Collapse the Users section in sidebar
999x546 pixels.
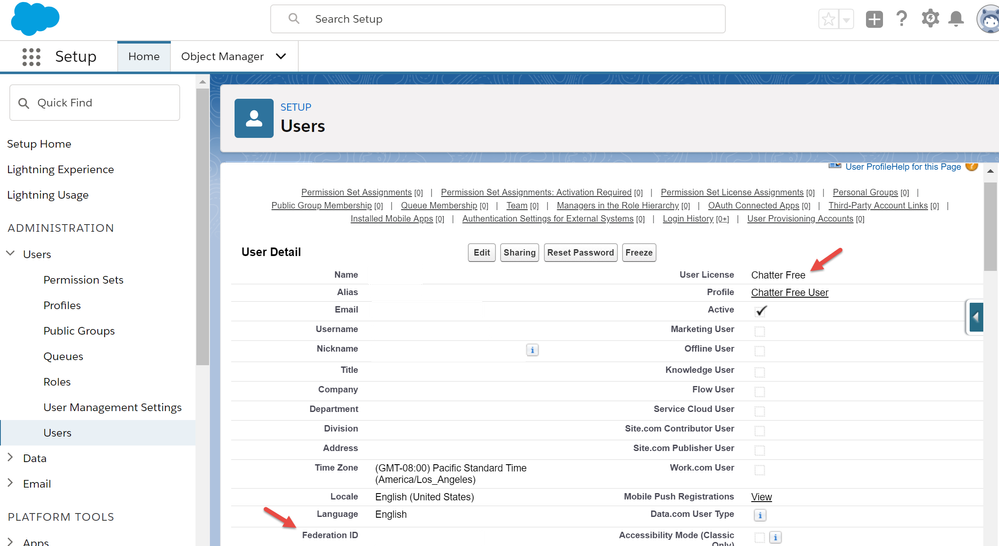click(x=10, y=254)
